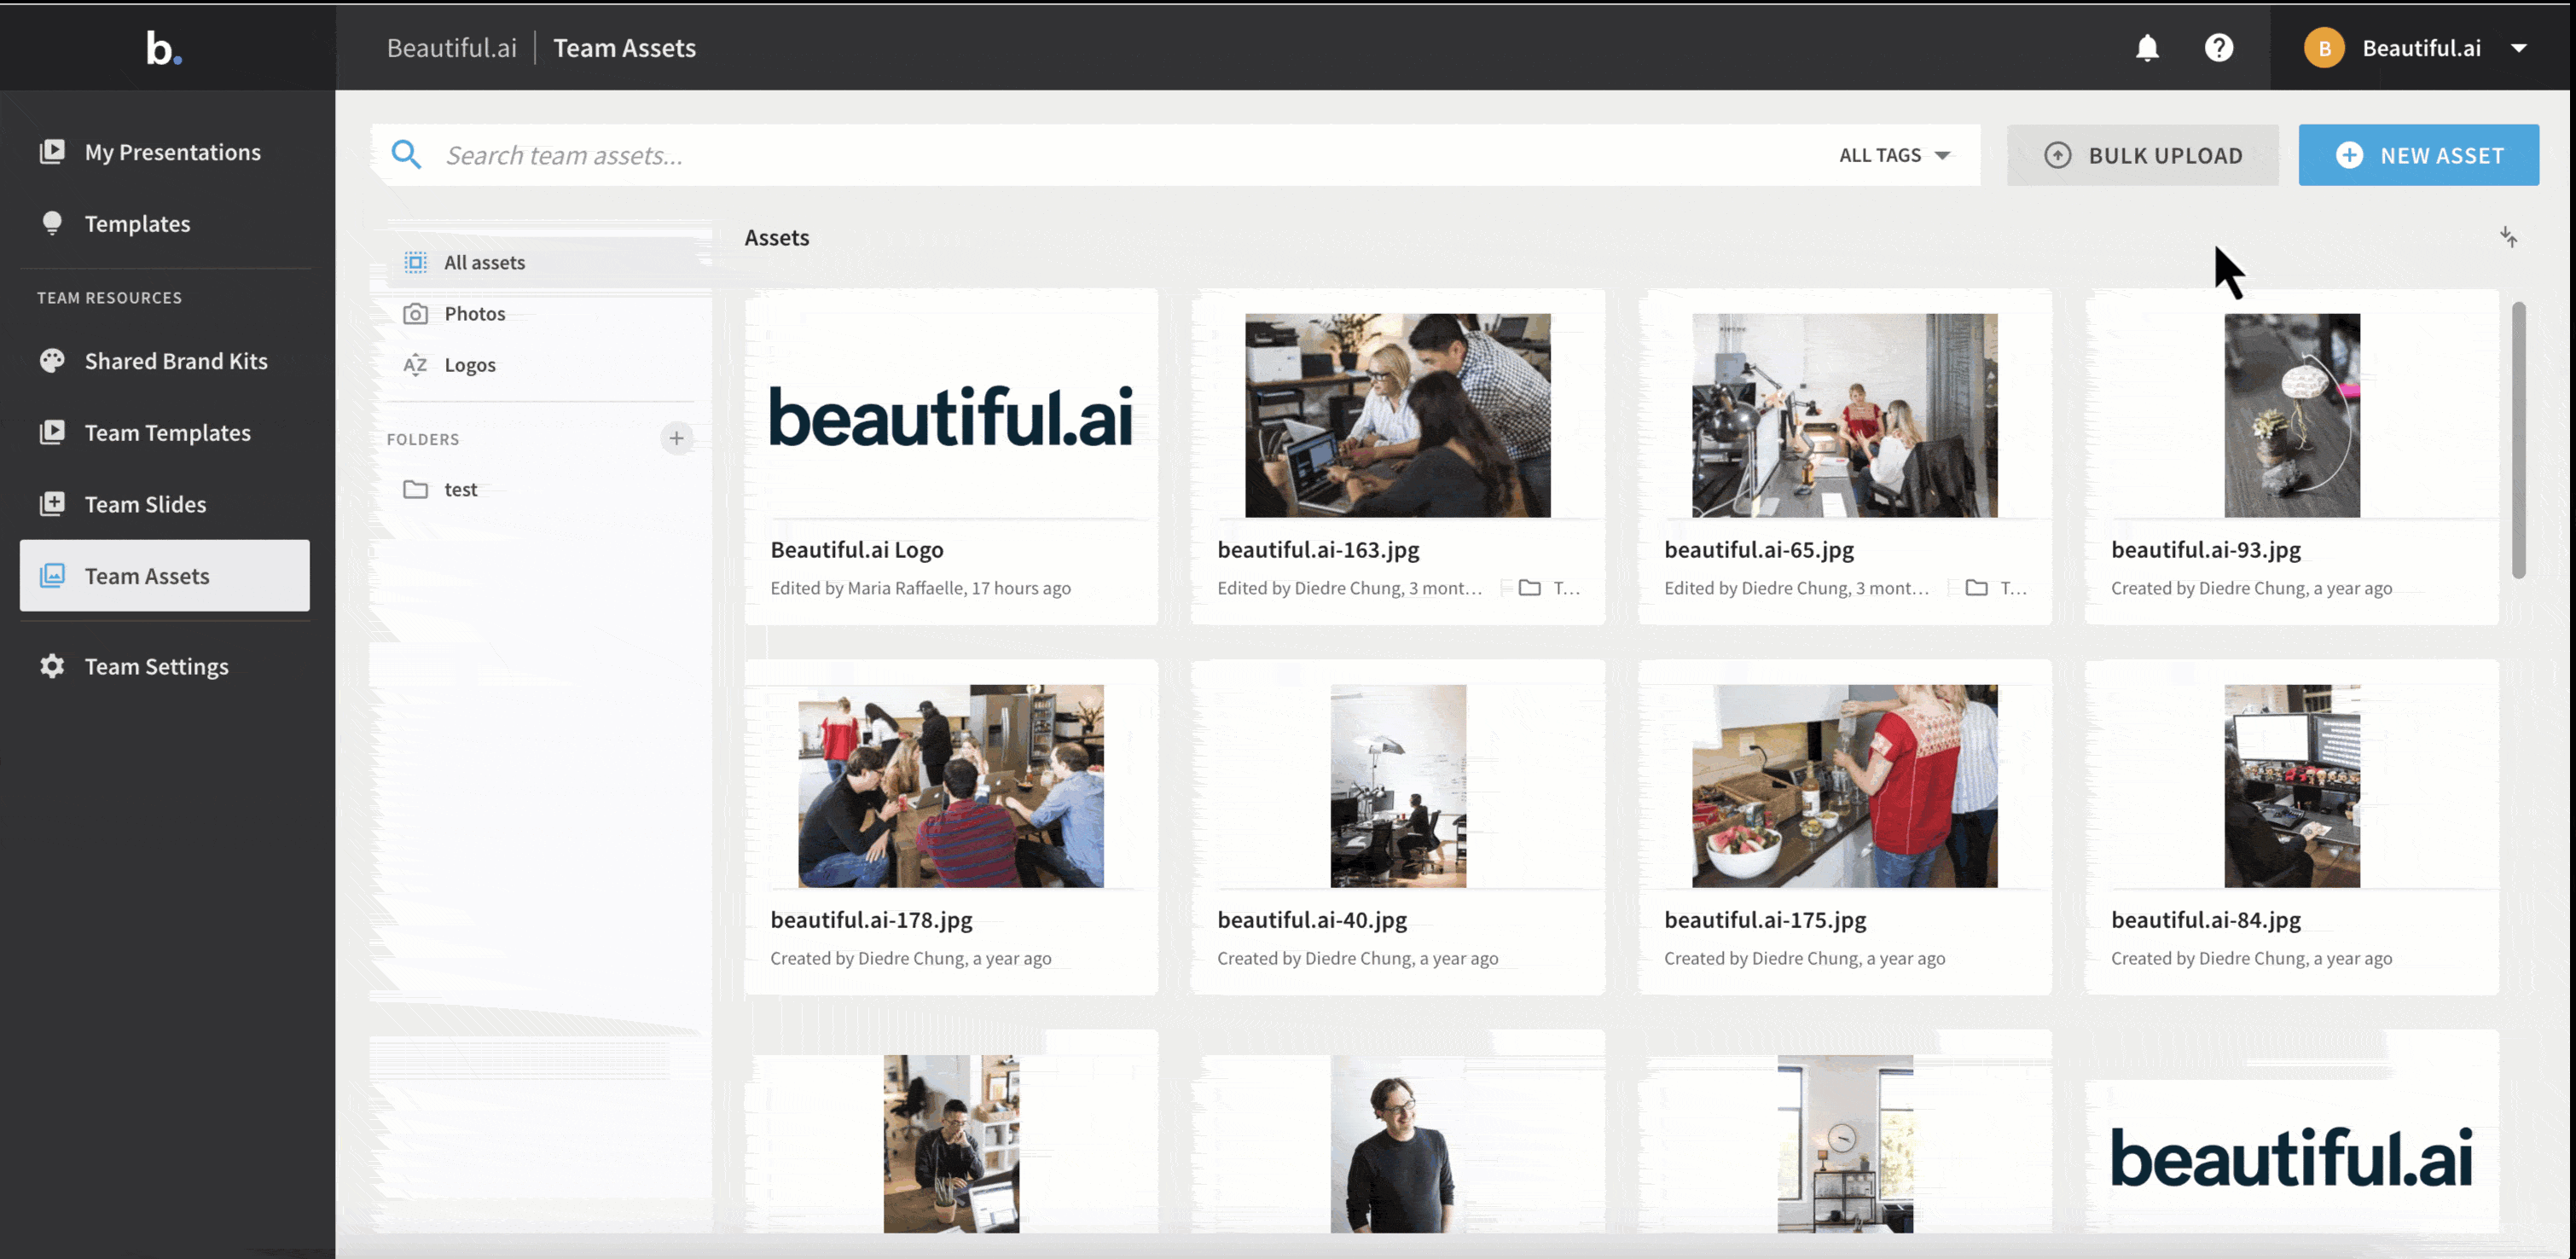
Task: Open beautiful.ai-84.jpg thumbnail
Action: (x=2292, y=786)
